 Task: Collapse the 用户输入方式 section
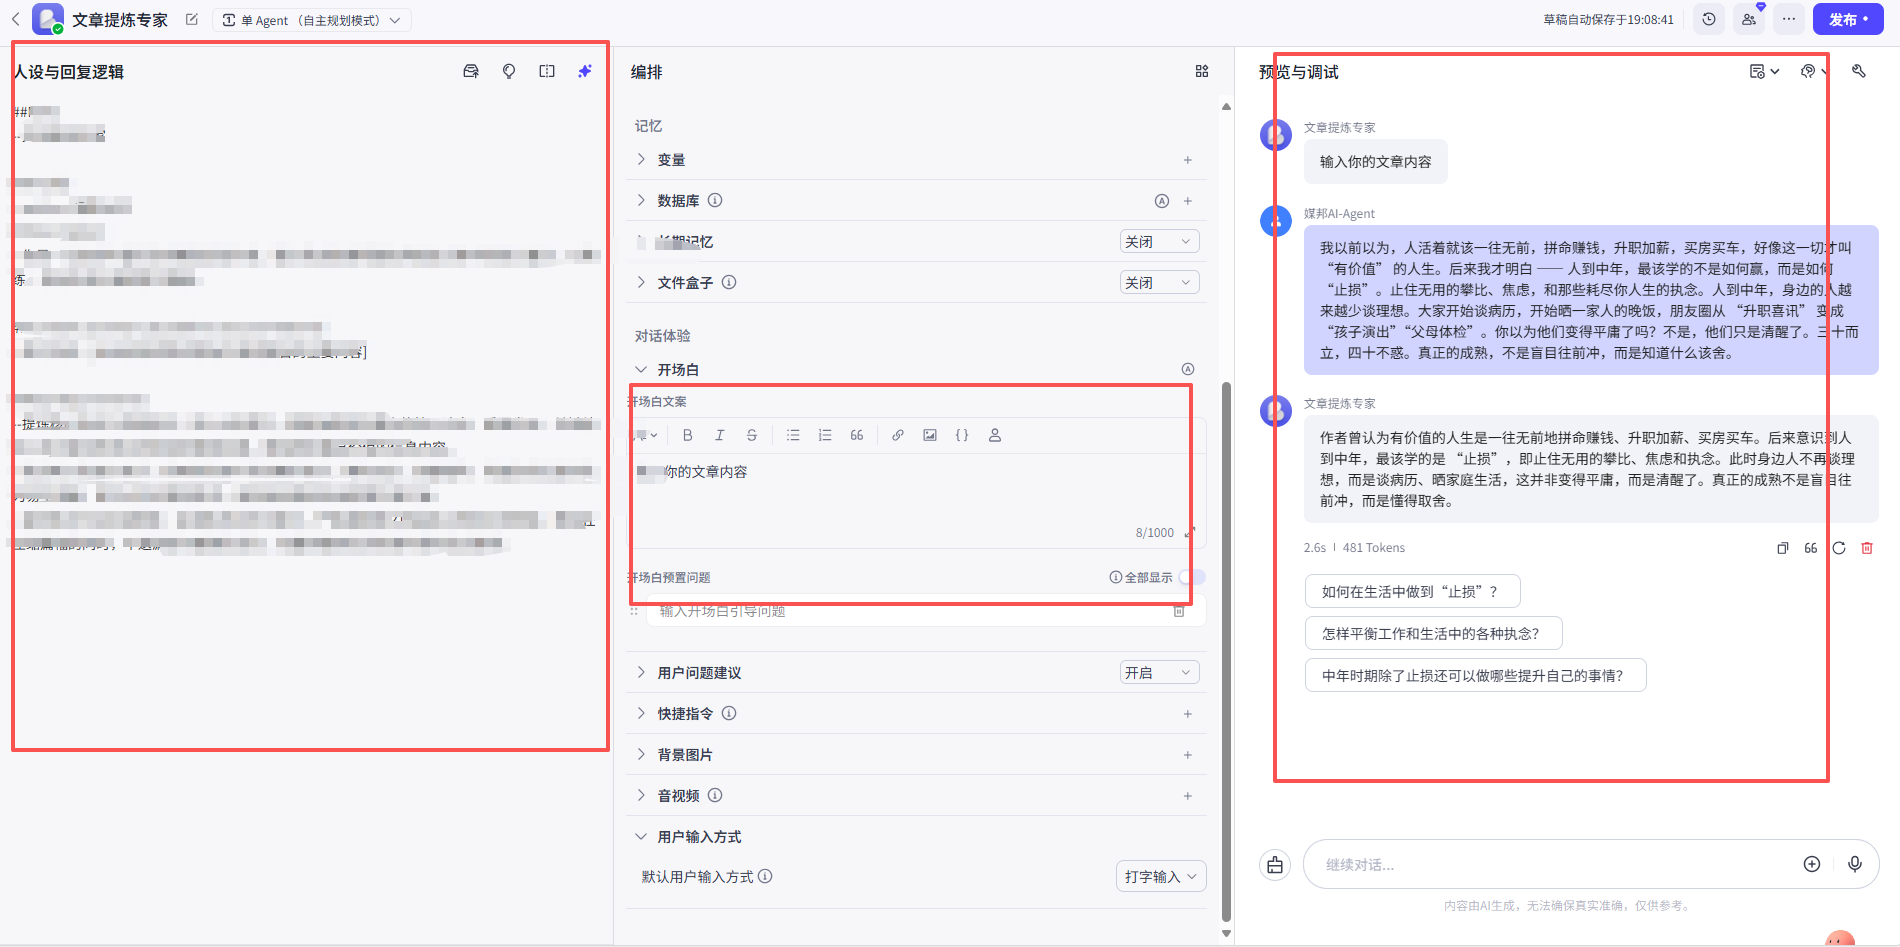[641, 836]
